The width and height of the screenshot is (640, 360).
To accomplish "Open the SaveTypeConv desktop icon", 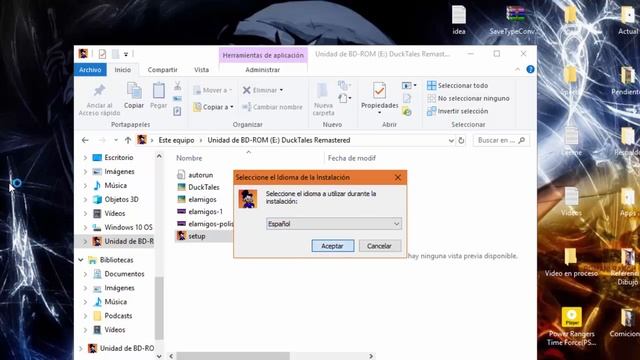I will click(x=515, y=14).
